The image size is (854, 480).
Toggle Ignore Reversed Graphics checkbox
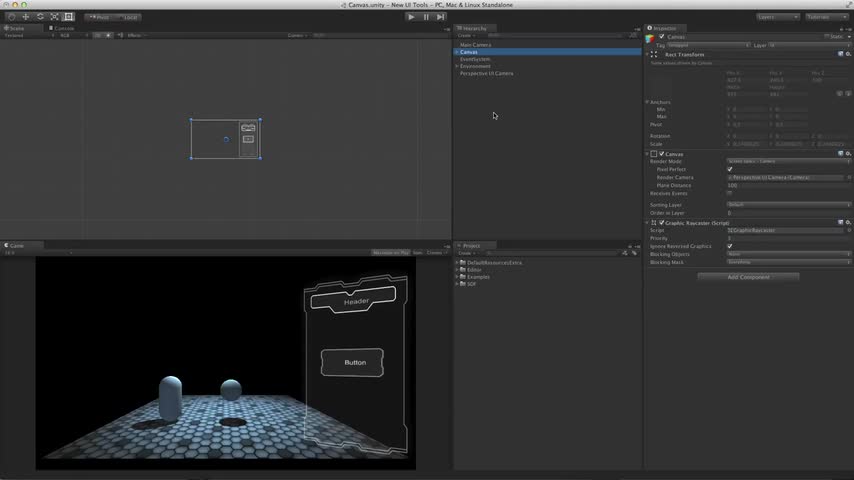point(730,246)
